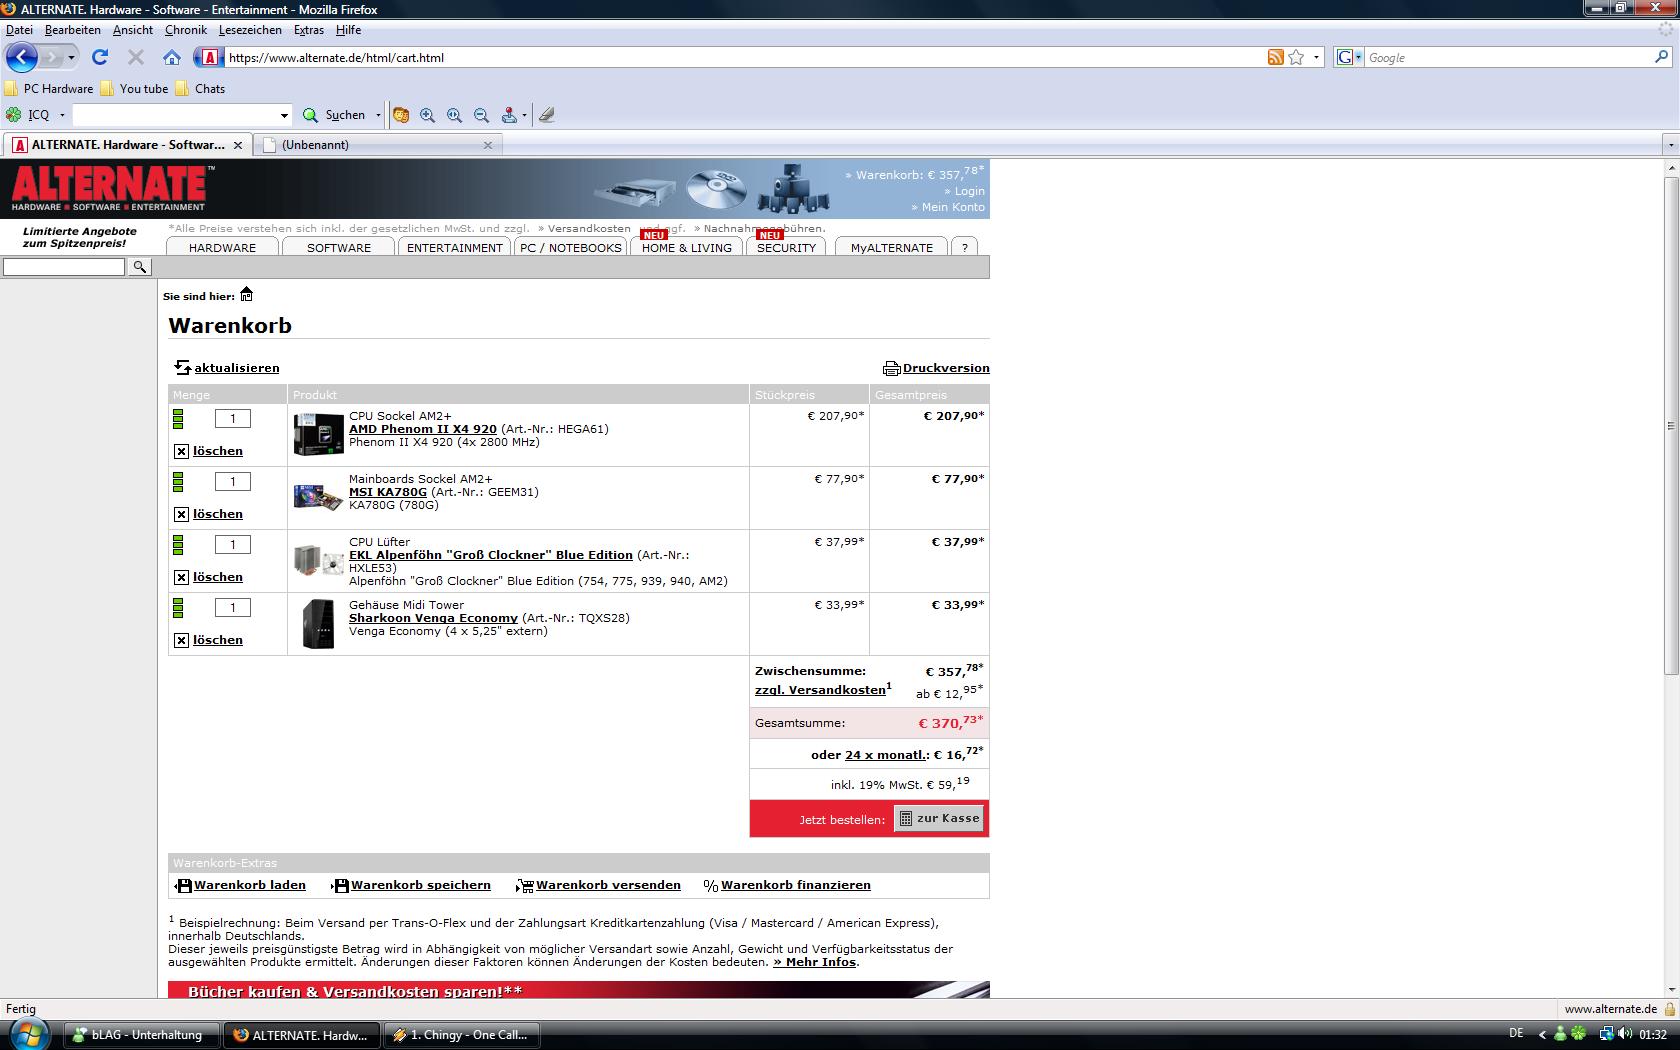1680x1050 pixels.
Task: Stop loading with the X toolbar icon
Action: [x=136, y=57]
